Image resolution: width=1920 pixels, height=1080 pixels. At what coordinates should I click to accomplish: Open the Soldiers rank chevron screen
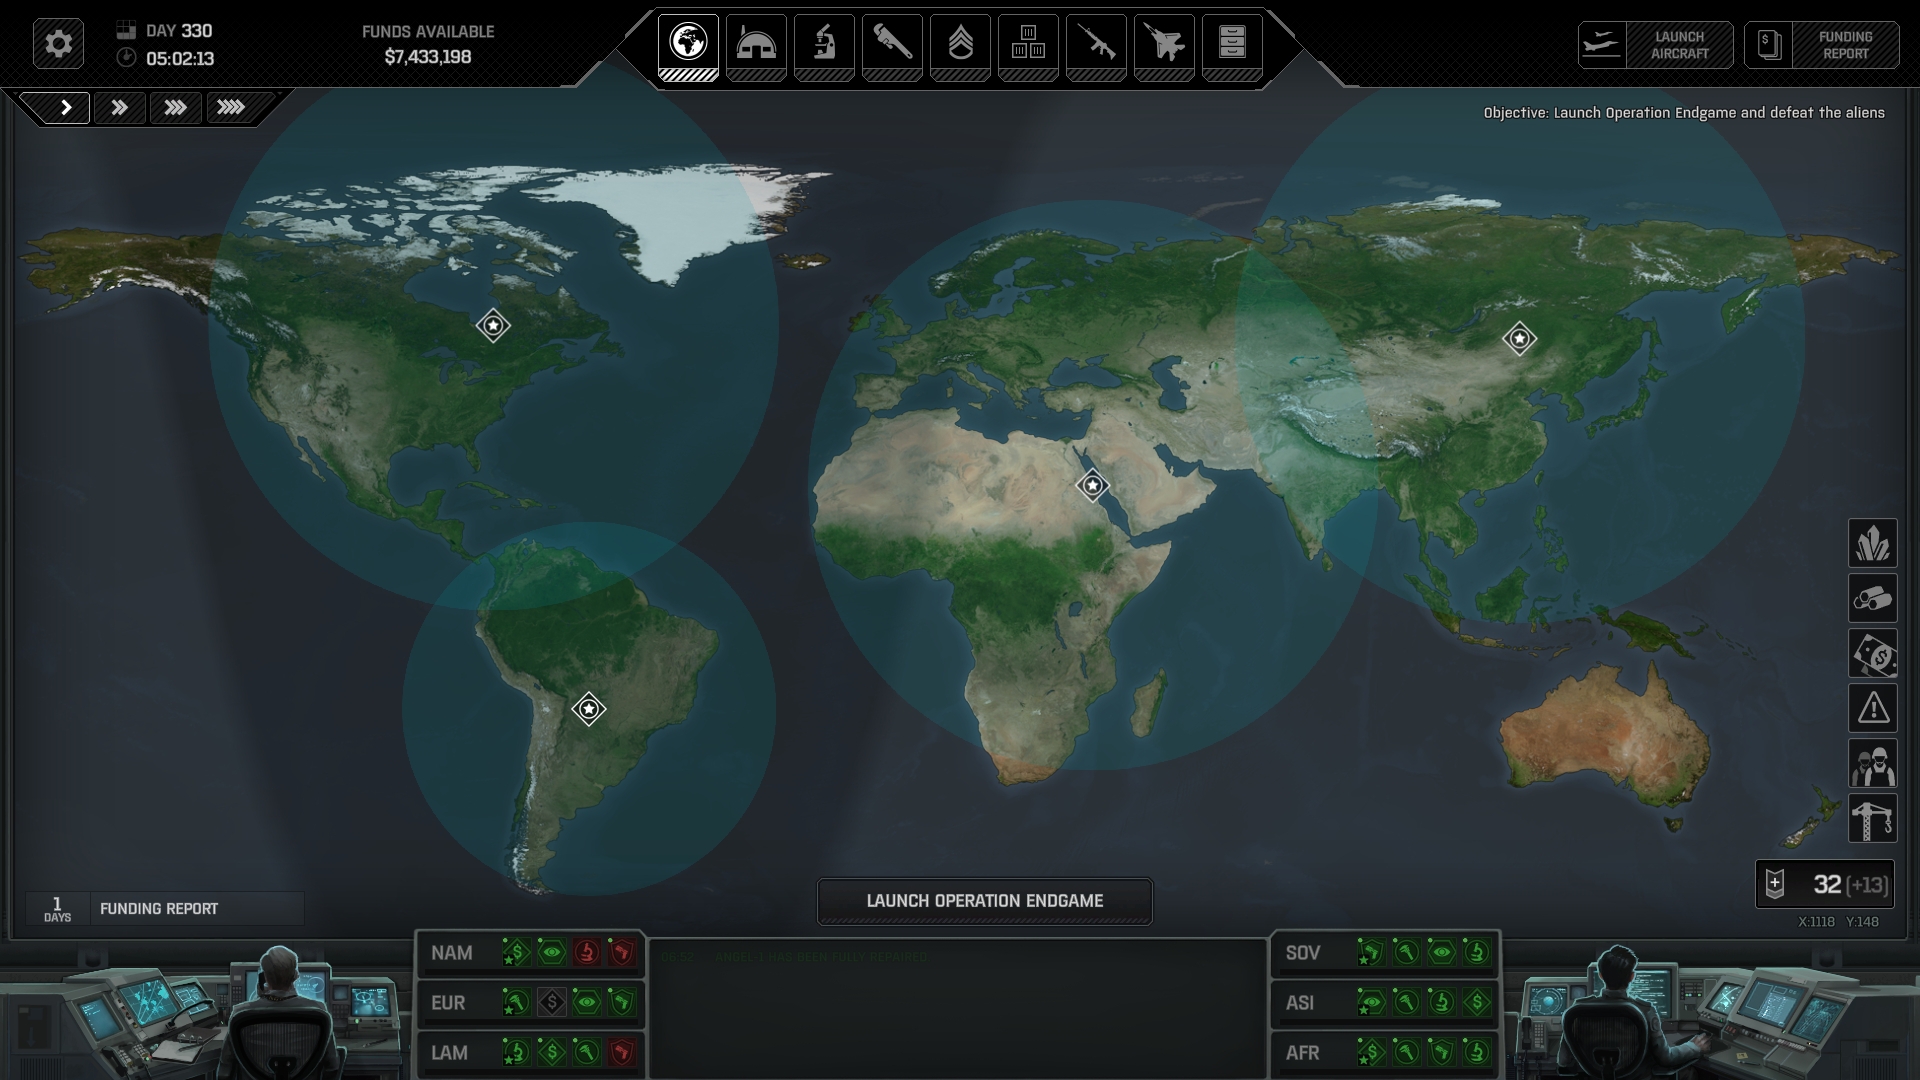click(x=960, y=45)
